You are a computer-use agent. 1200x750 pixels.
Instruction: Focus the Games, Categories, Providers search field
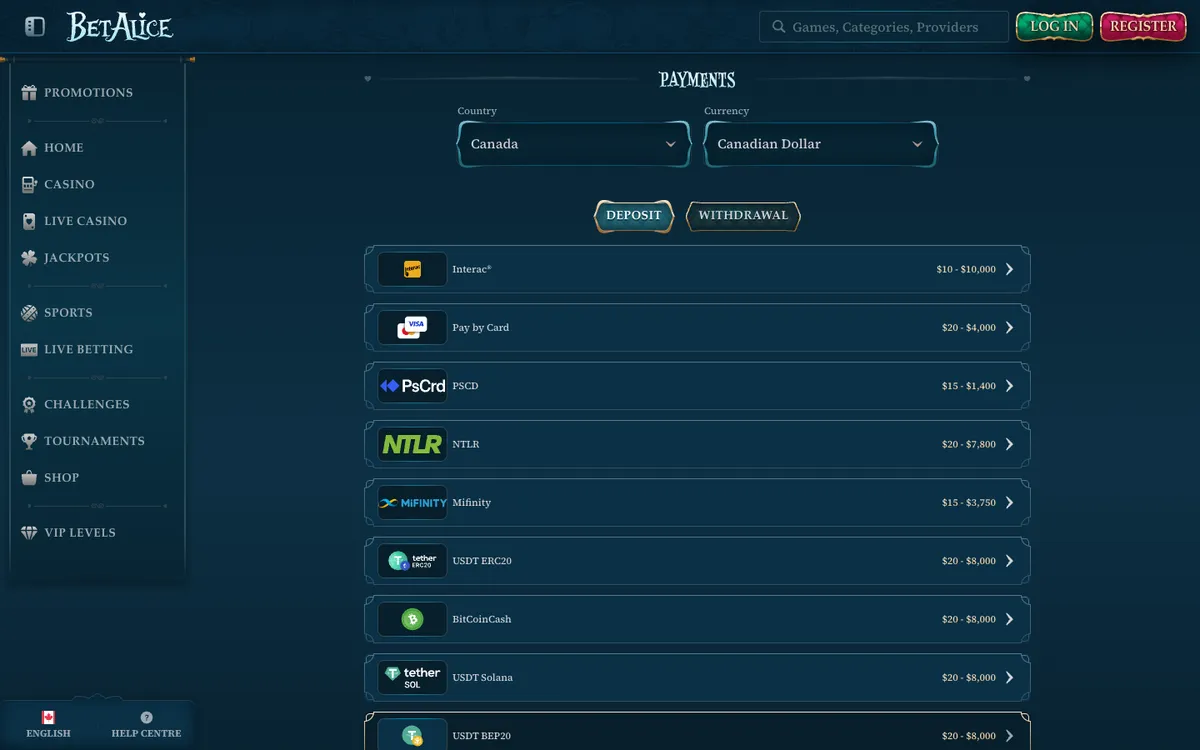884,27
